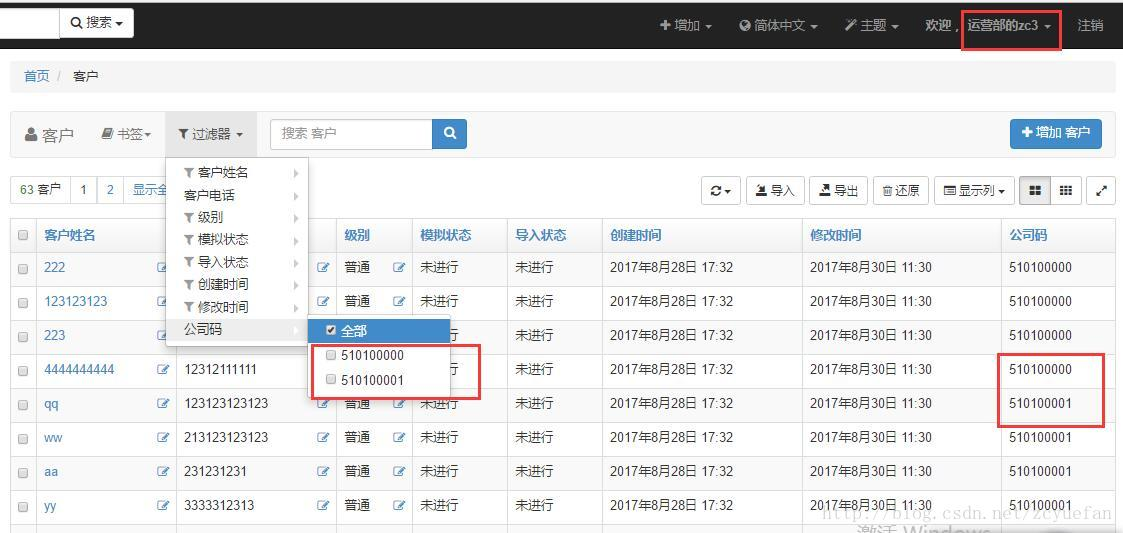Open the refresh interval dropdown icon
The image size is (1123, 533).
click(720, 191)
